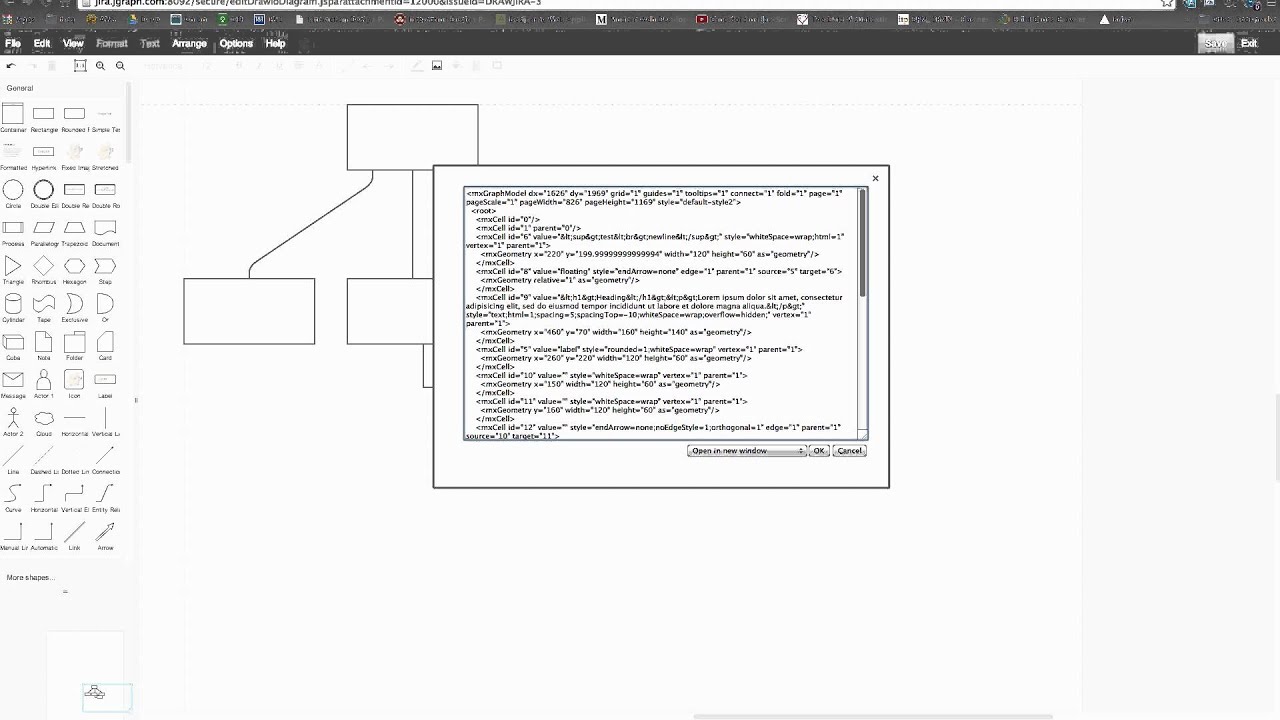This screenshot has height=720, width=1280.
Task: Click inside the XML source text area
Action: coord(661,313)
